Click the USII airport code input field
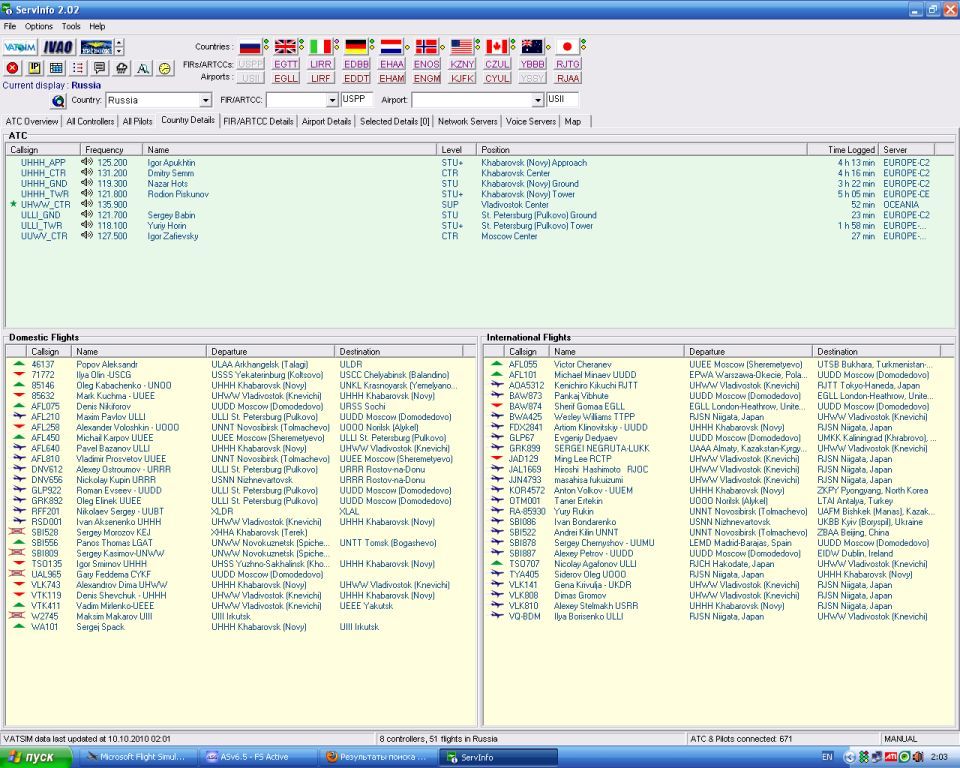960x768 pixels. [562, 100]
